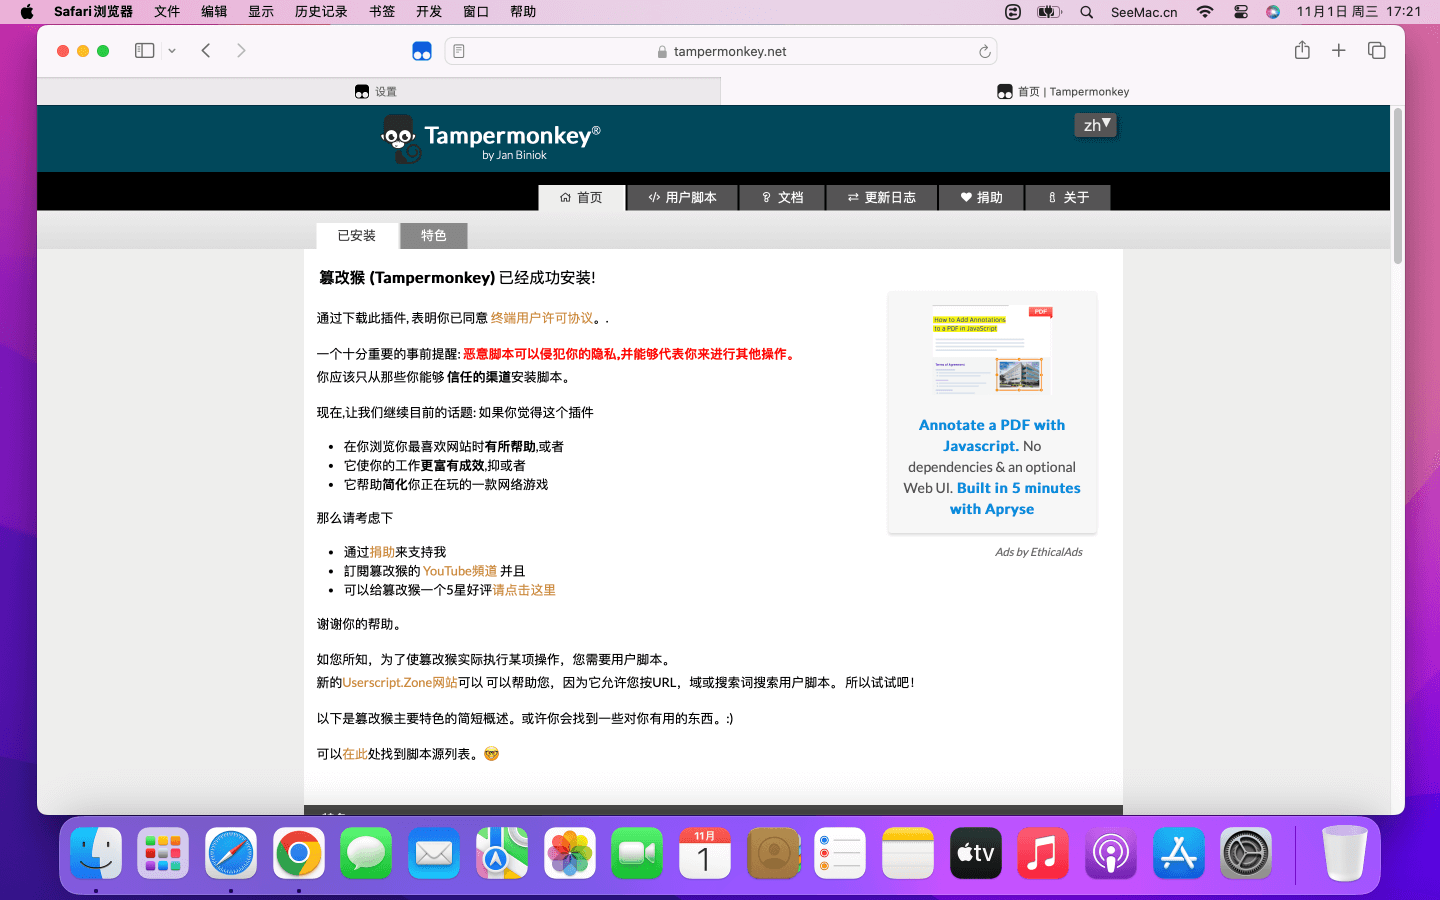
Task: Open Notes from the Dock
Action: tap(908, 853)
